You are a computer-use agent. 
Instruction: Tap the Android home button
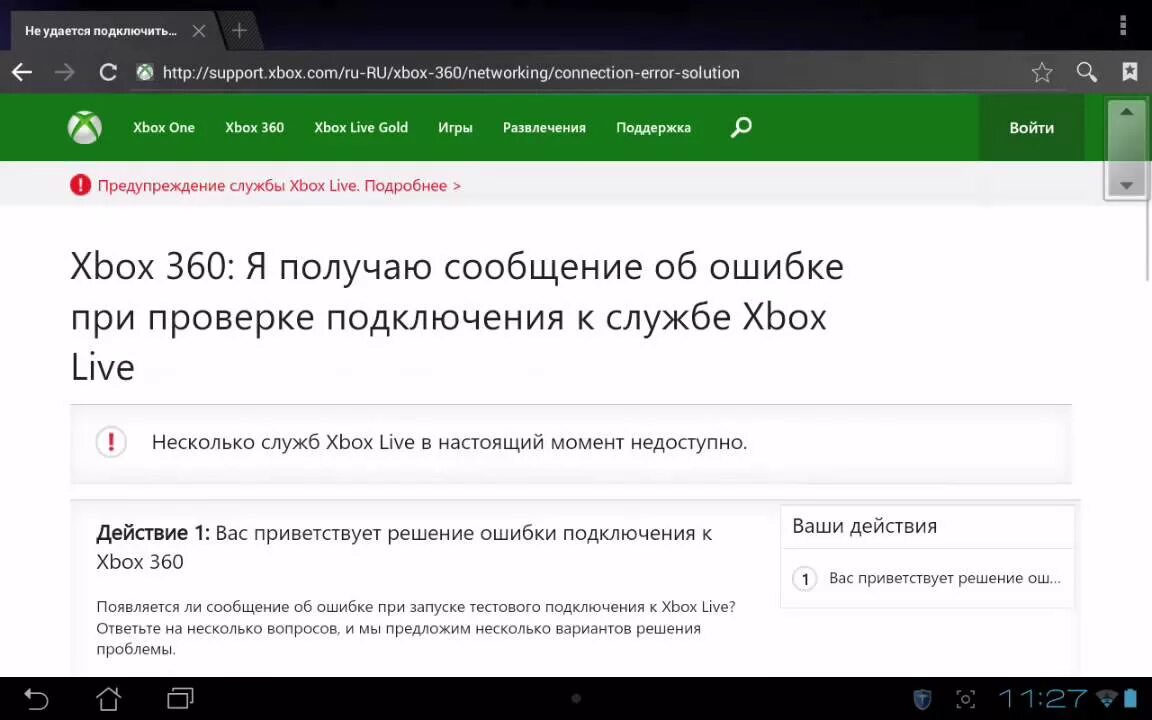(x=108, y=699)
